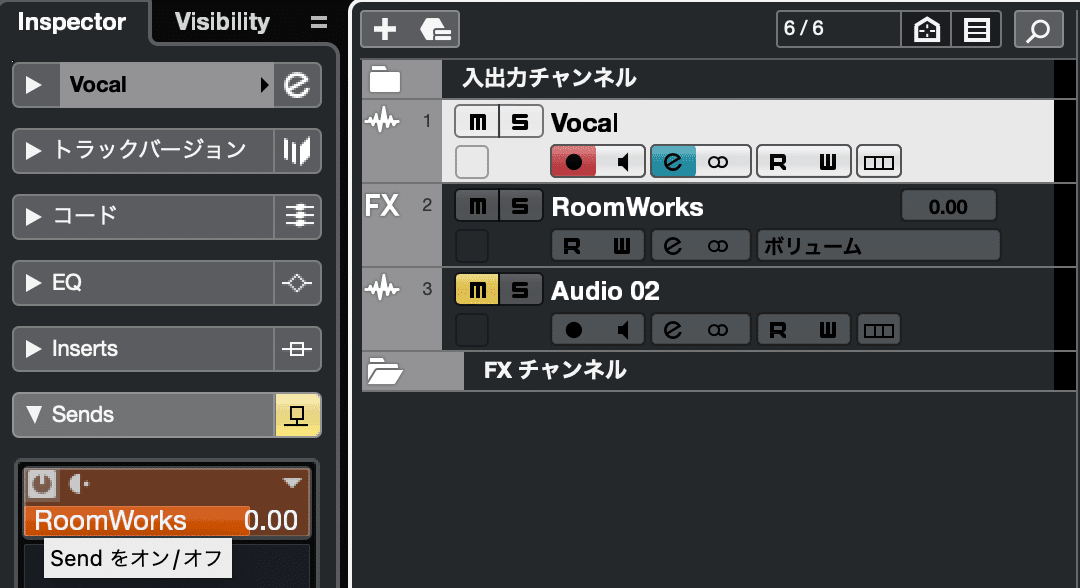Screen dimensions: 1080x588
Task: Click the yellow Sends bypass icon
Action: (298, 415)
